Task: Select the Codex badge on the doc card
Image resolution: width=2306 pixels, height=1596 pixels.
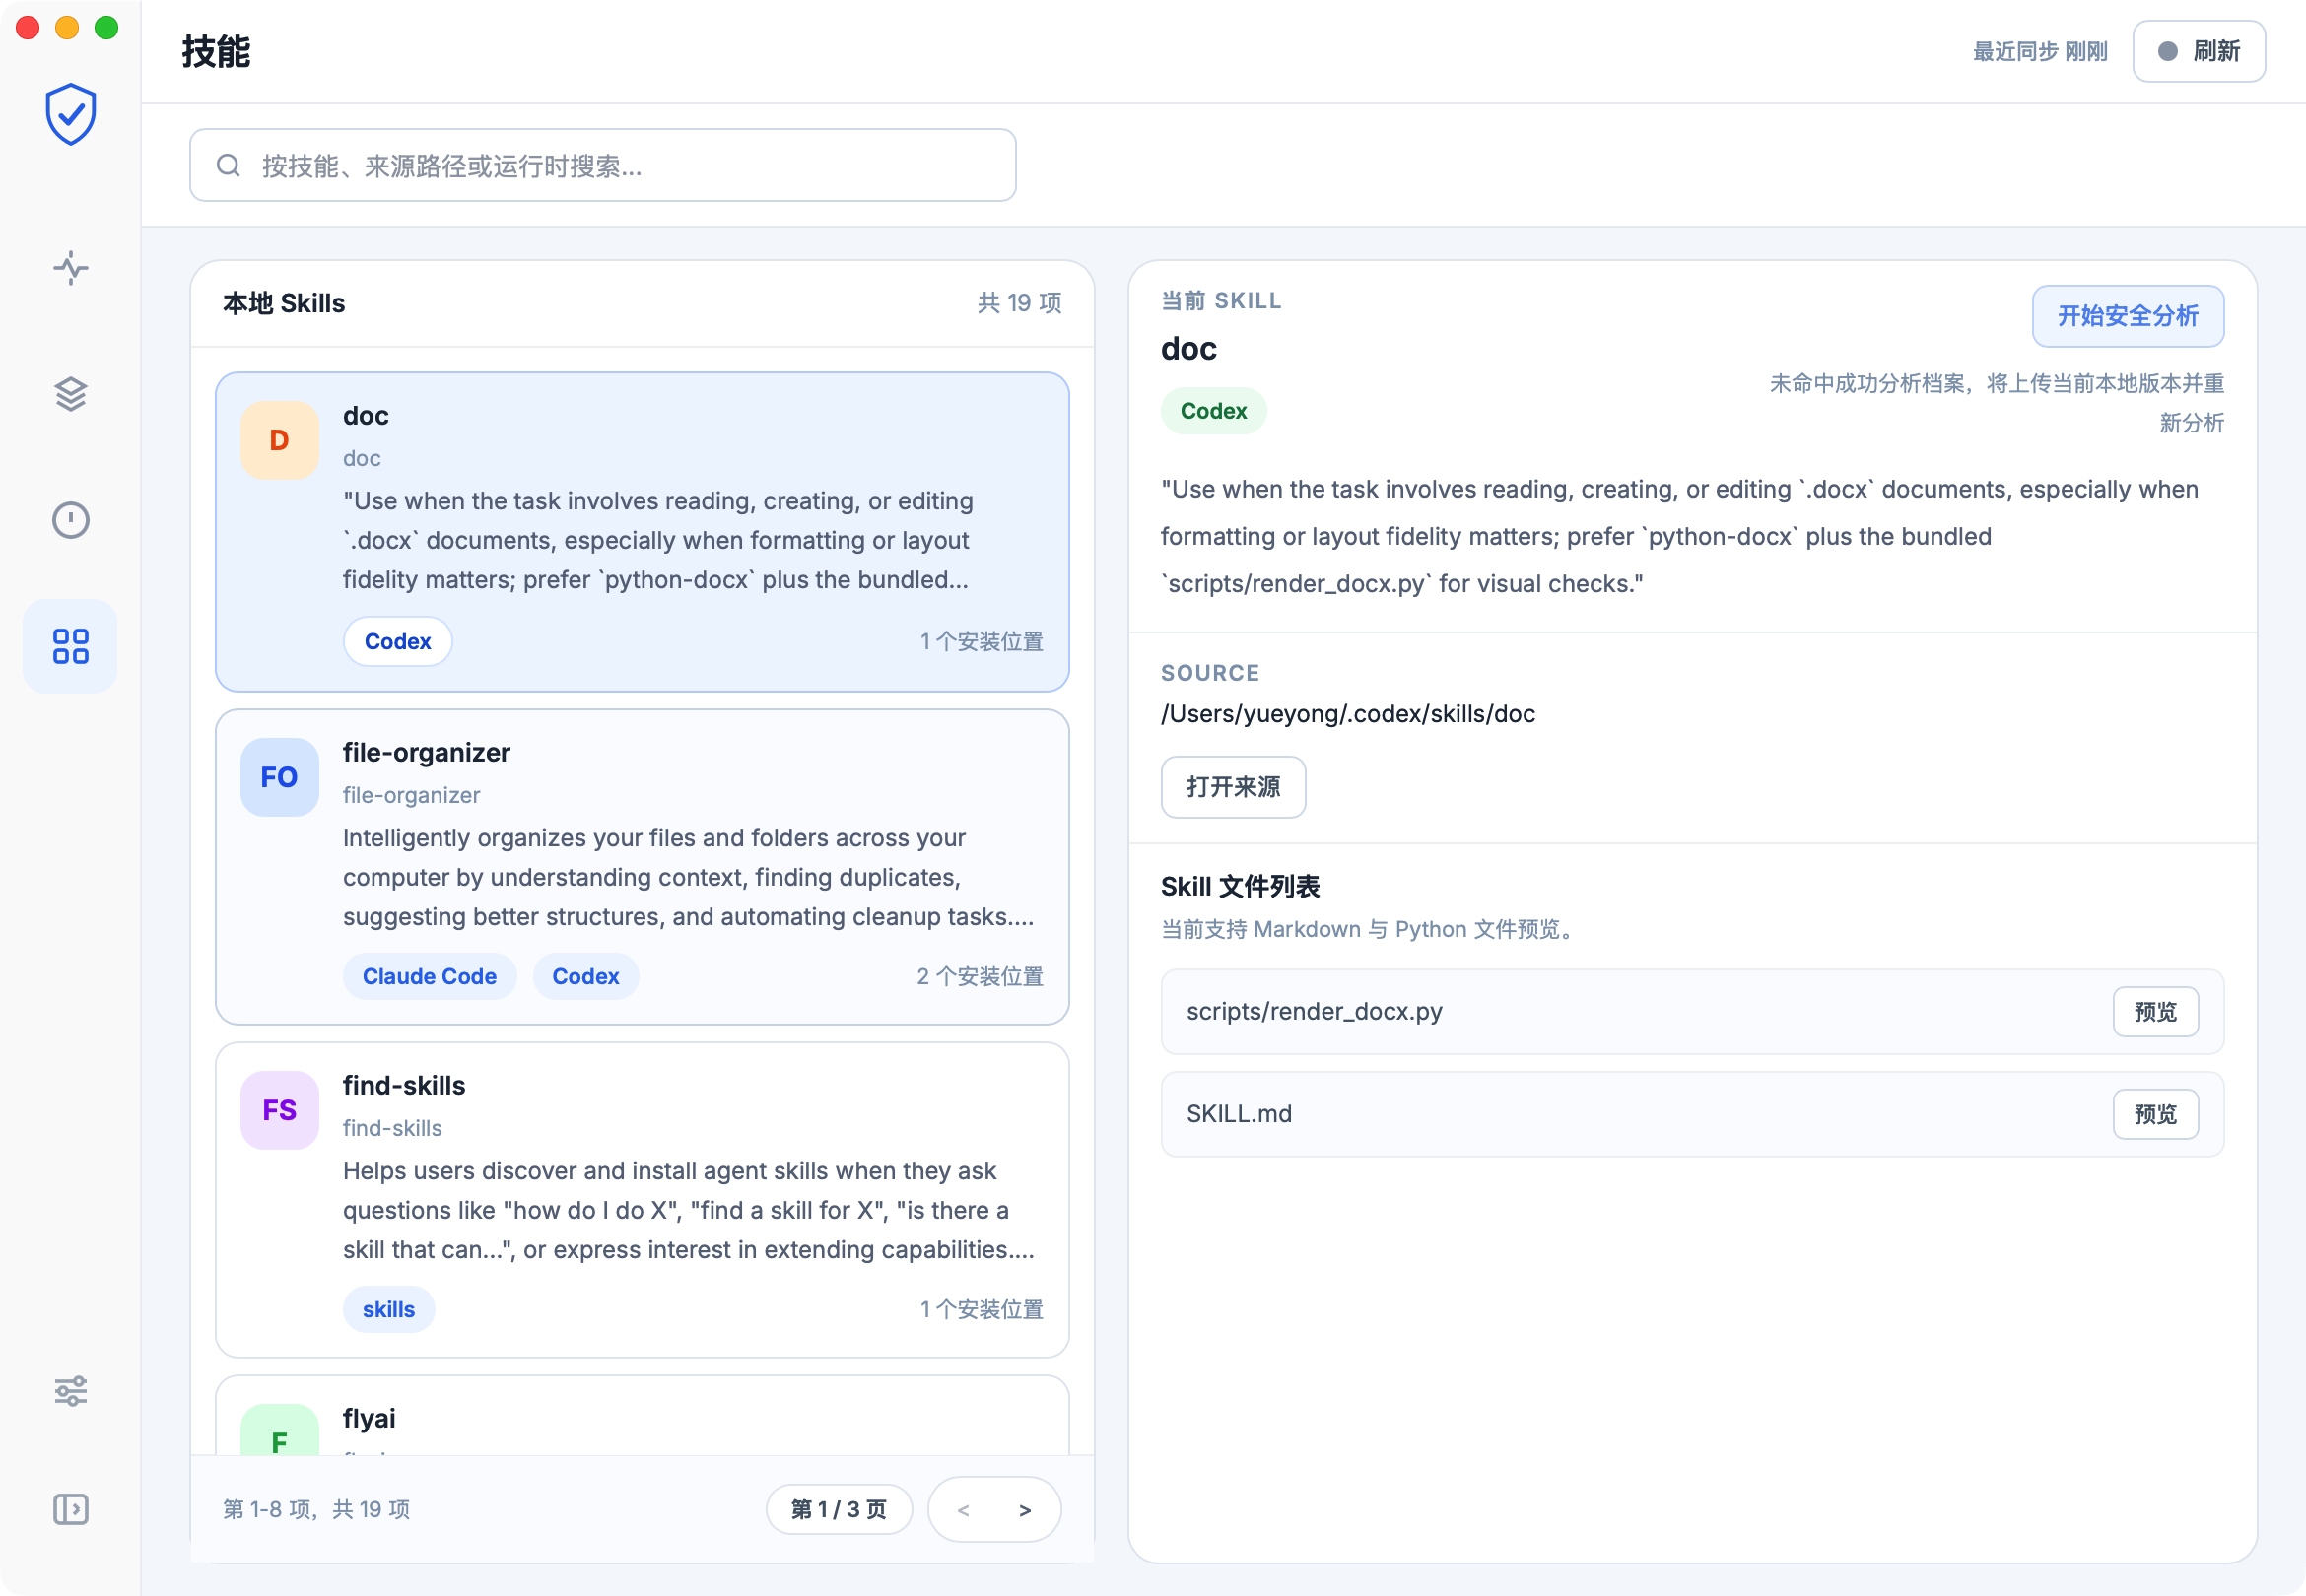Action: pyautogui.click(x=397, y=641)
